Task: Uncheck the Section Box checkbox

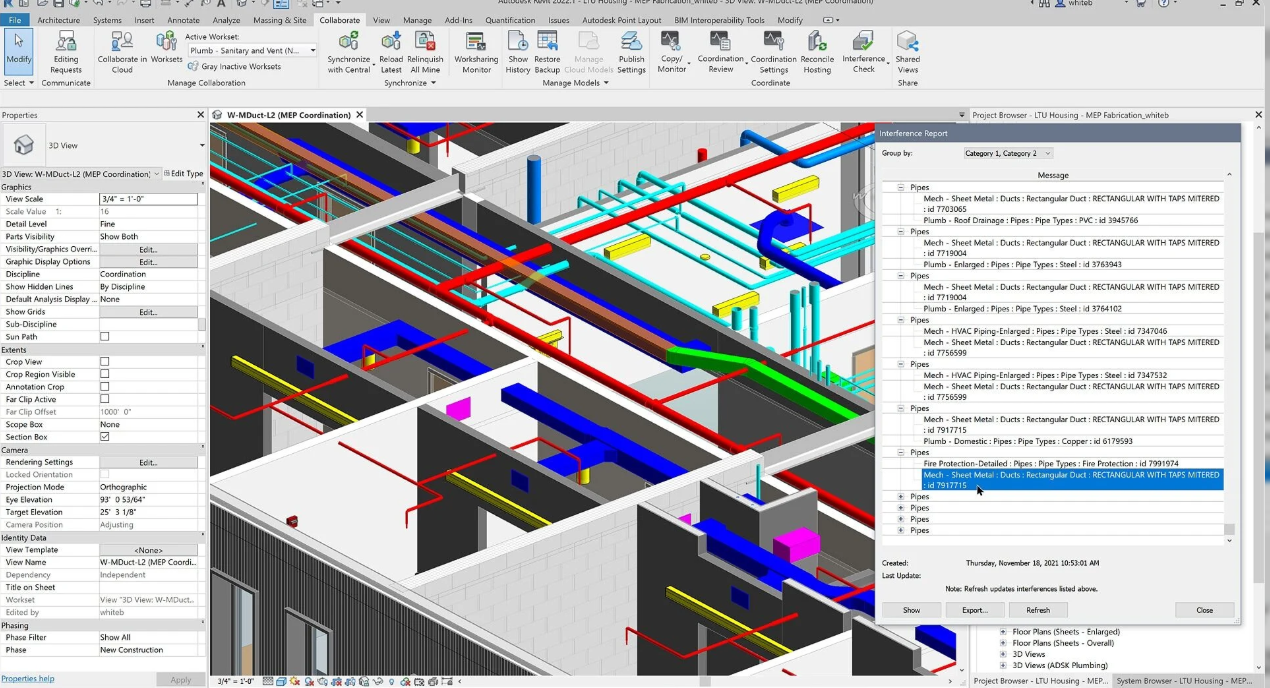Action: (x=104, y=437)
